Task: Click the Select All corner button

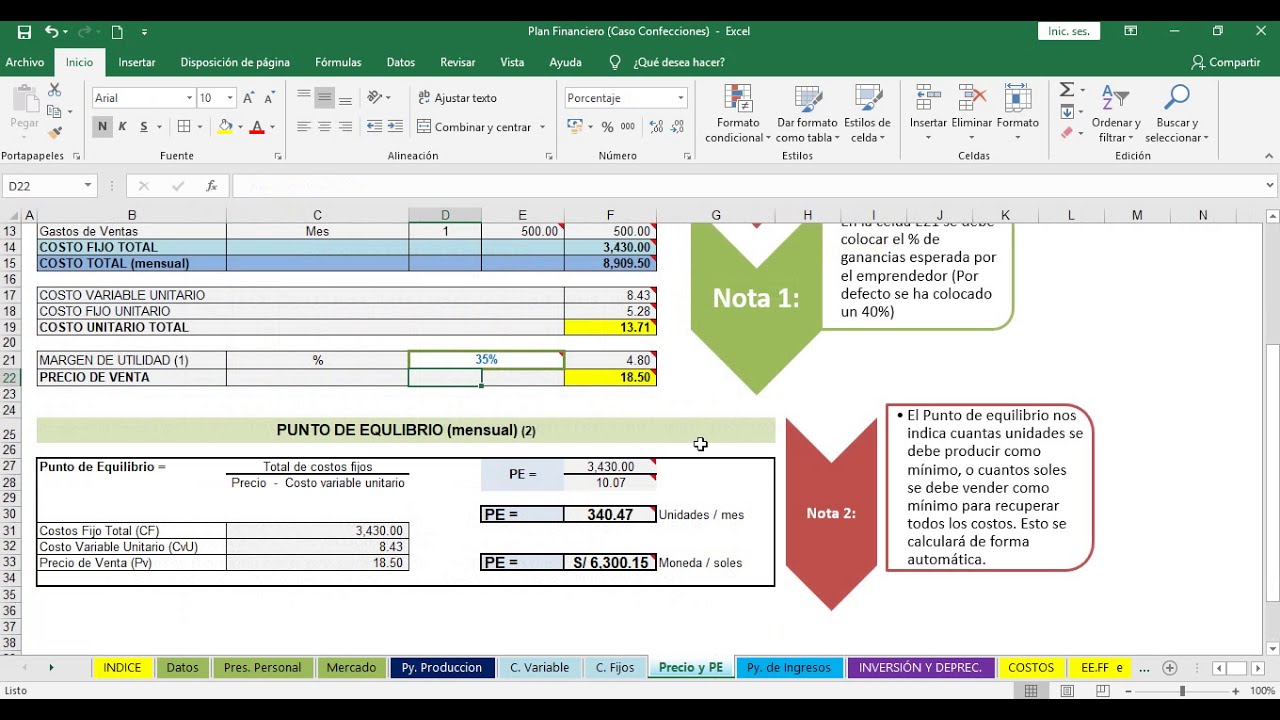Action: 10,215
